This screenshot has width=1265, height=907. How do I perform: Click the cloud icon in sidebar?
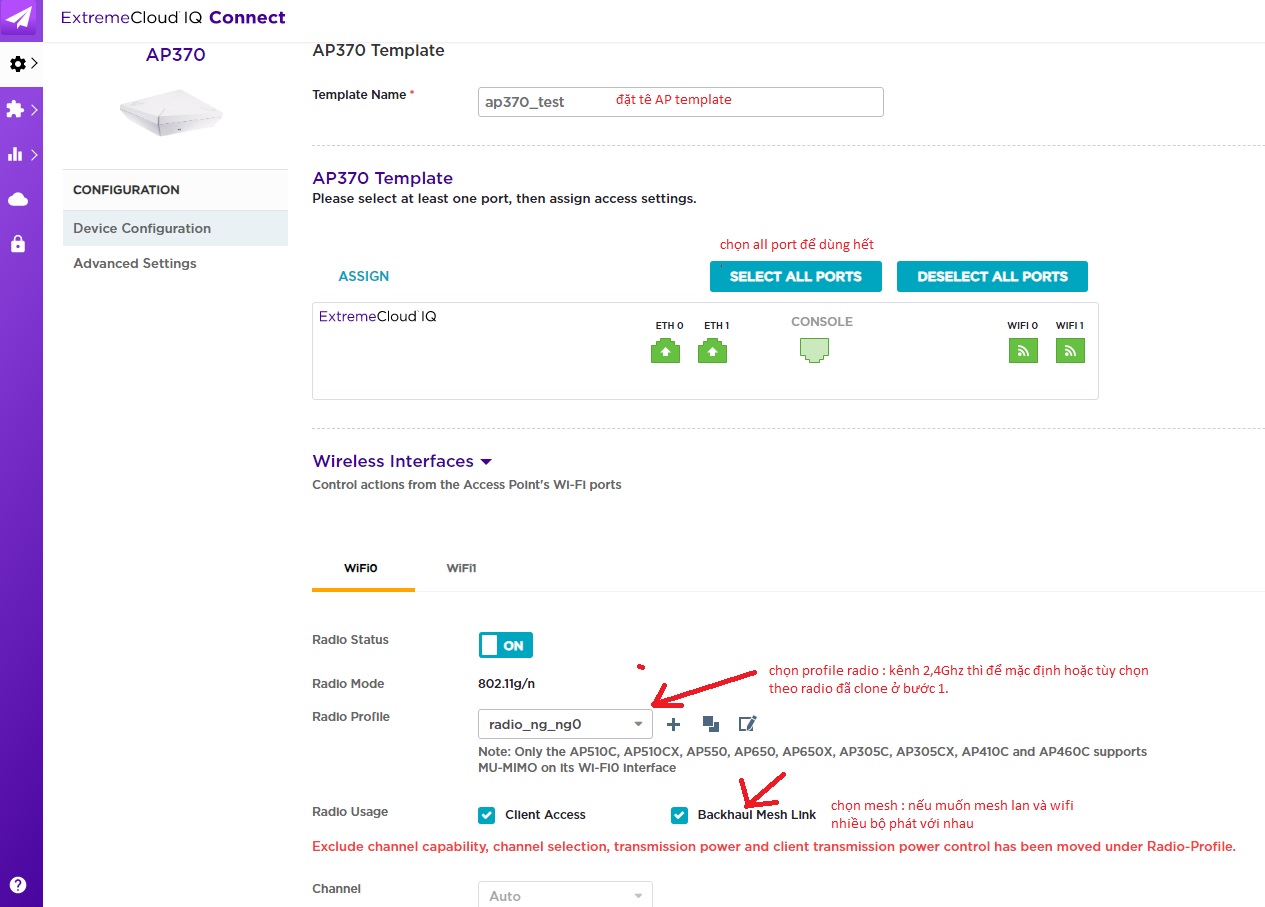tap(18, 200)
